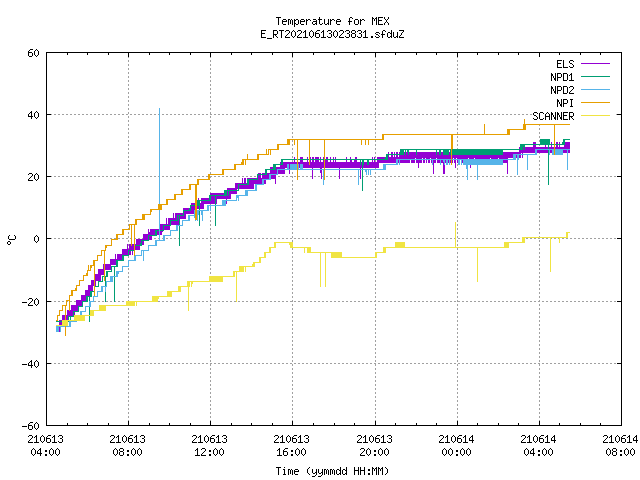The width and height of the screenshot is (640, 480).
Task: Click the green NPD1 legend line sample
Action: click(595, 77)
